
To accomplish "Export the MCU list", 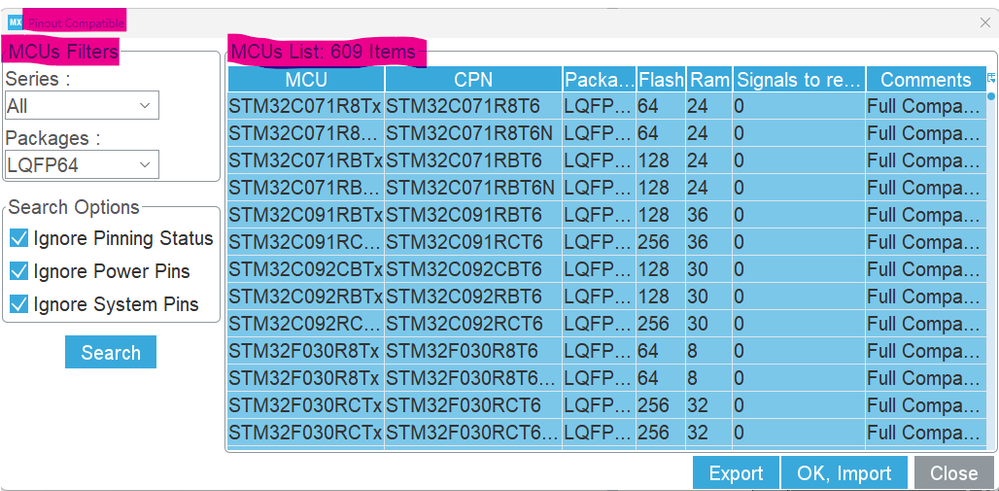I will [x=736, y=473].
